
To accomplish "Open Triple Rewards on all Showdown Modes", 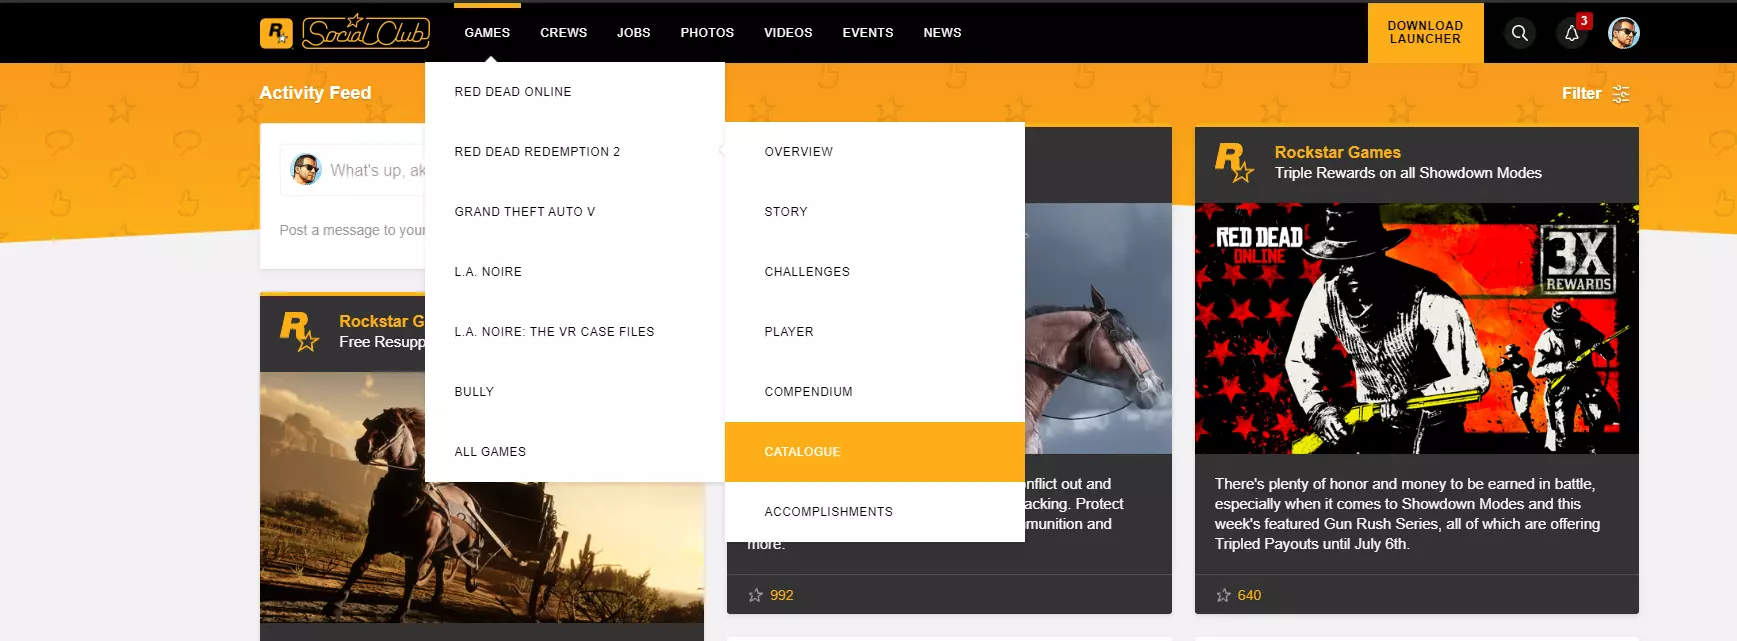I will pyautogui.click(x=1408, y=173).
